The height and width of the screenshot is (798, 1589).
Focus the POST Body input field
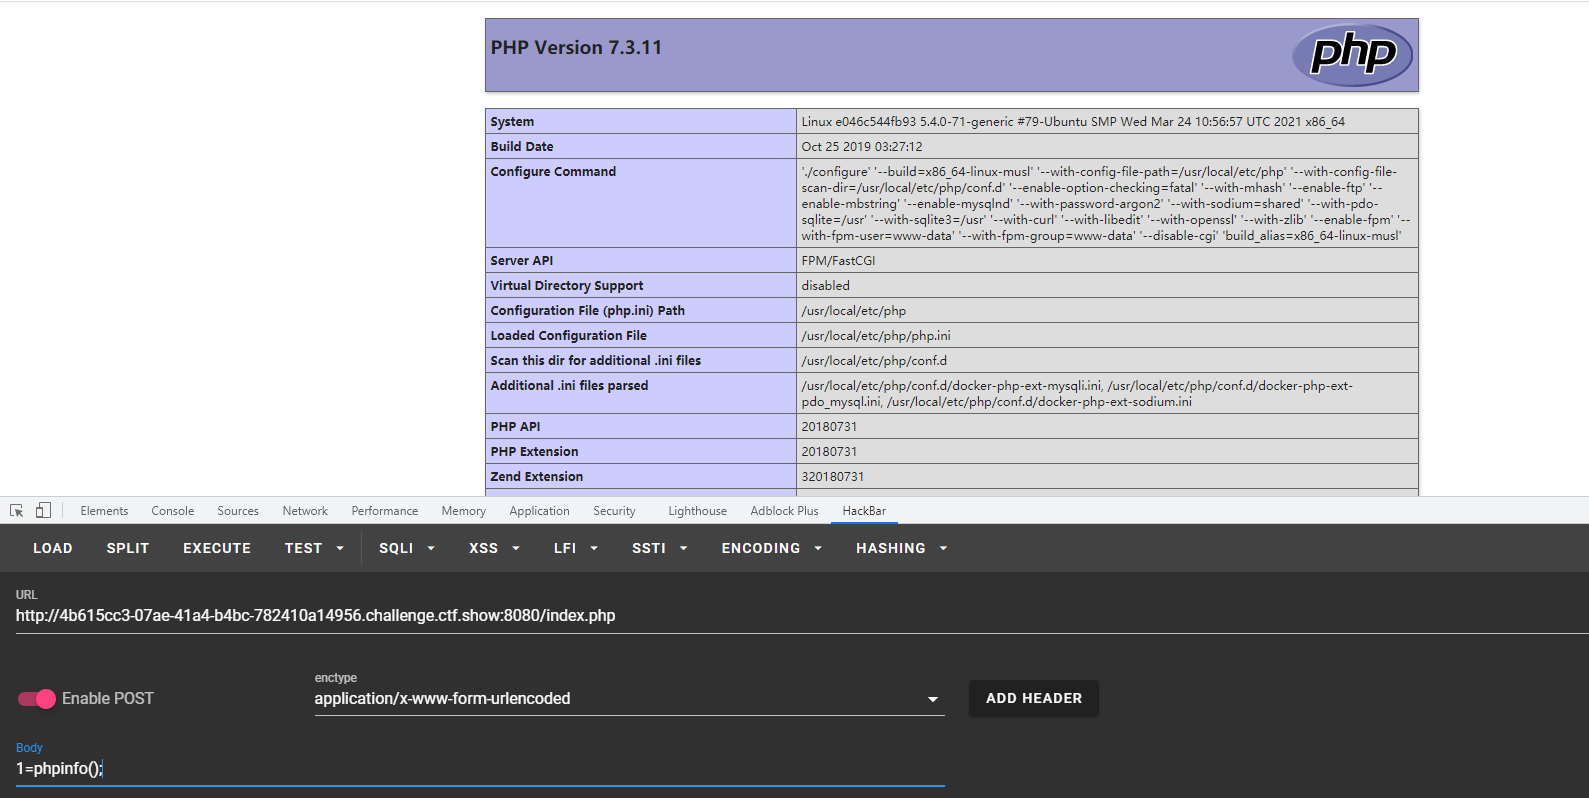480,768
